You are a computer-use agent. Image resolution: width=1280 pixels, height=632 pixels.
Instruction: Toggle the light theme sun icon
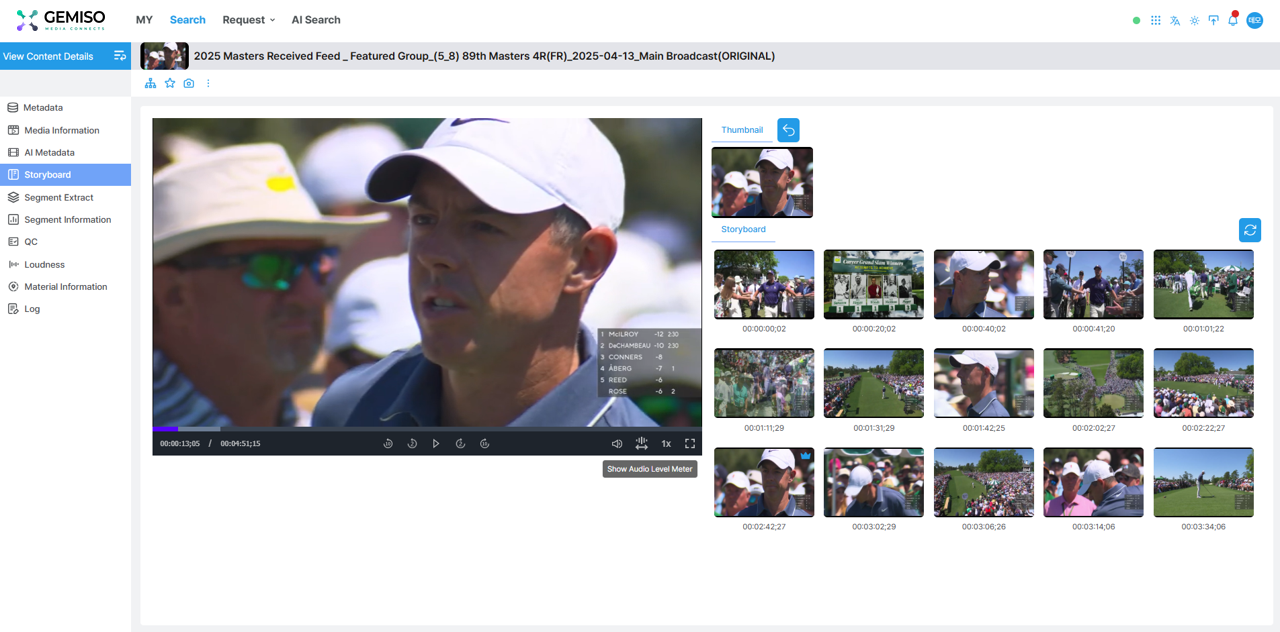point(1194,20)
